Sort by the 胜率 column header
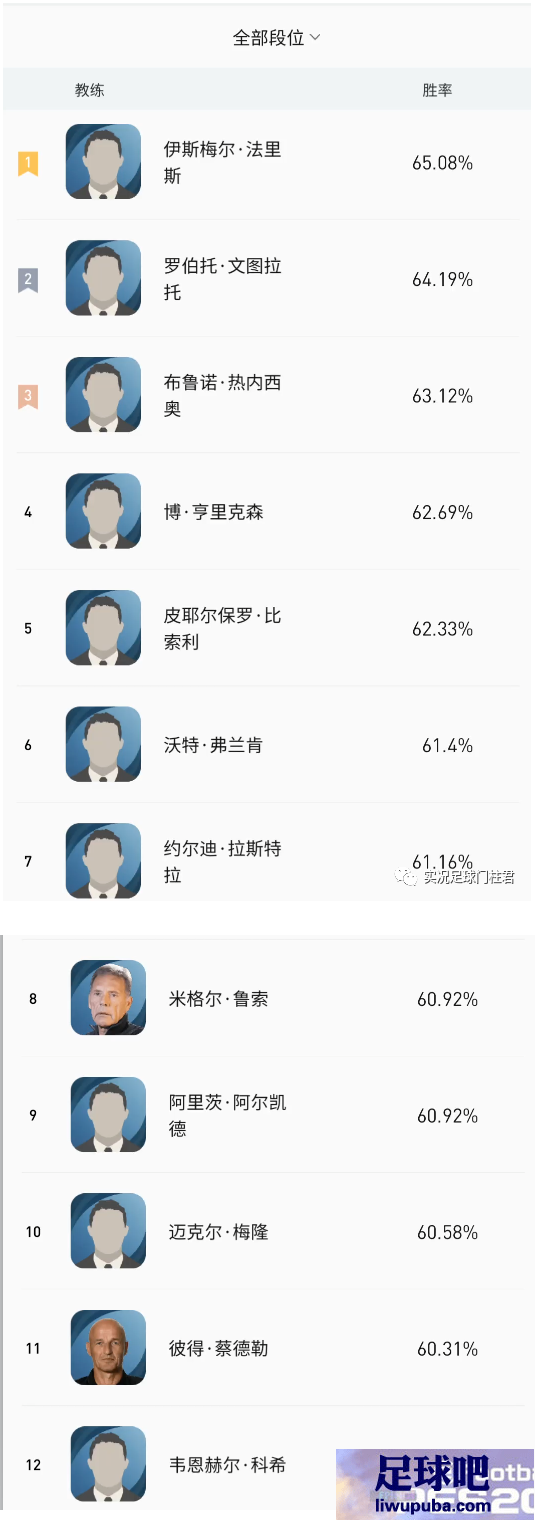The width and height of the screenshot is (539, 1525). point(437,90)
